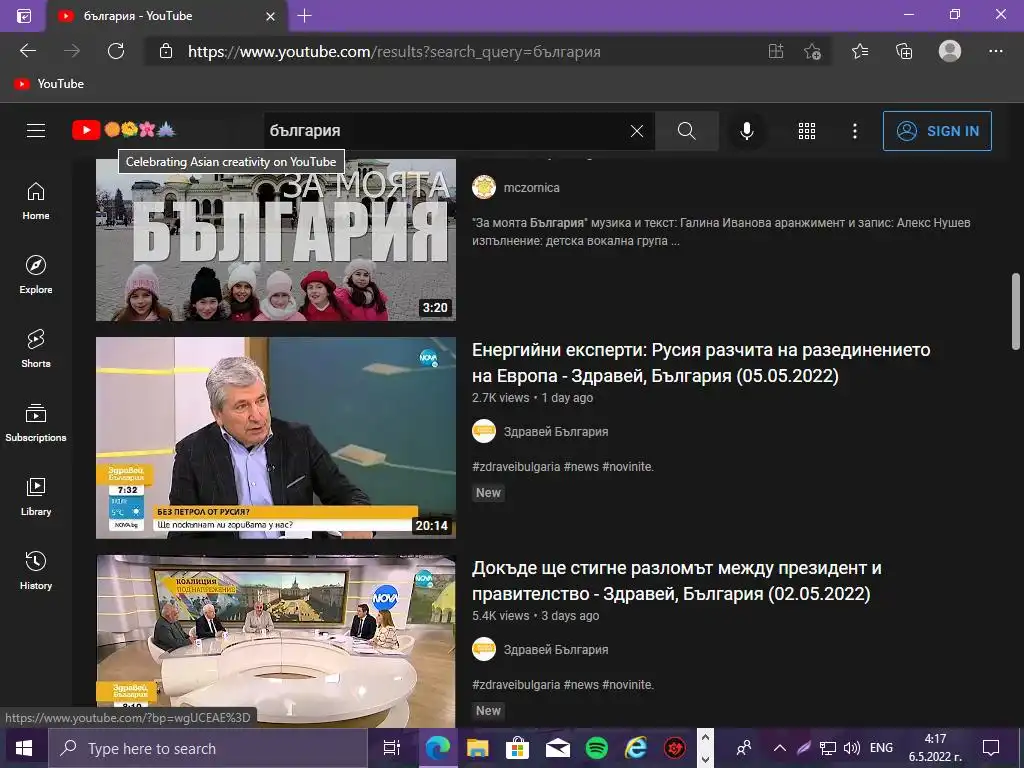Click the mczornica channel avatar
The width and height of the screenshot is (1024, 768).
click(x=484, y=187)
